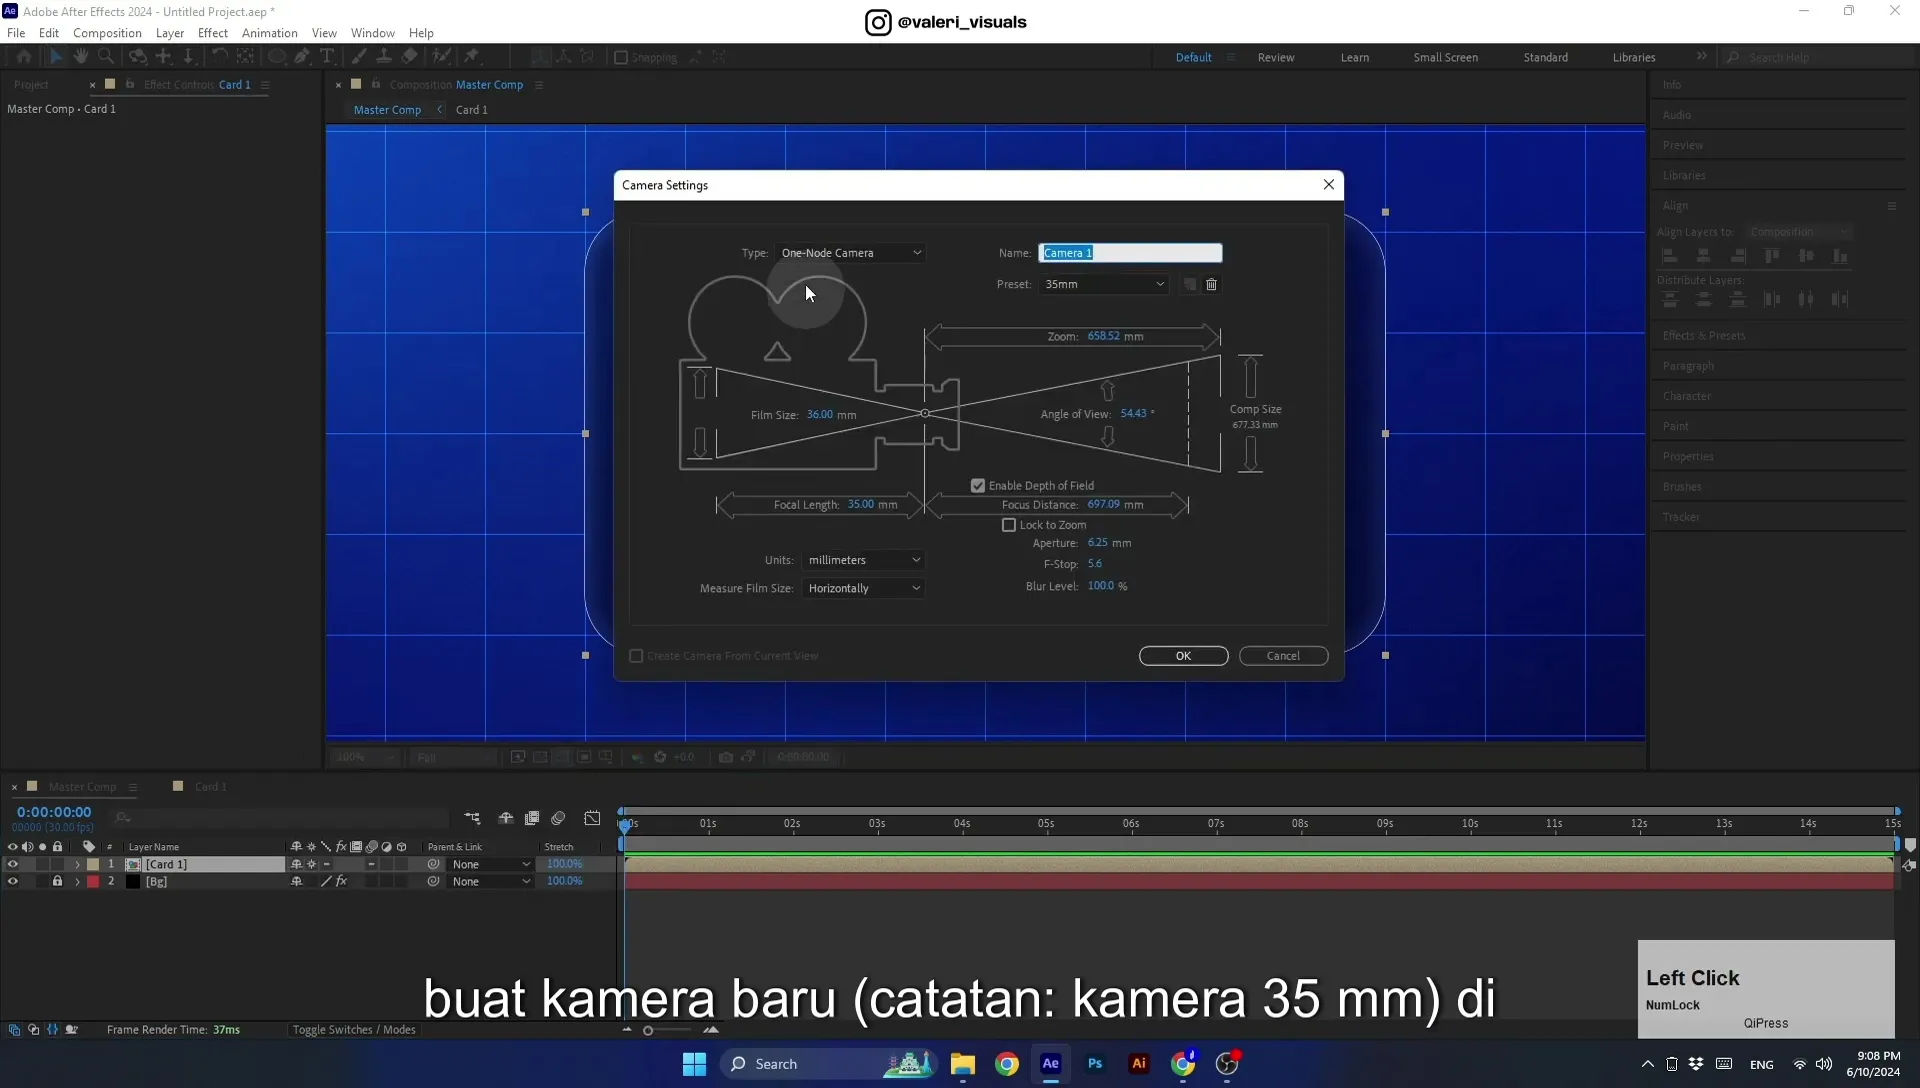Select the Puppet Pin tool

tap(472, 57)
